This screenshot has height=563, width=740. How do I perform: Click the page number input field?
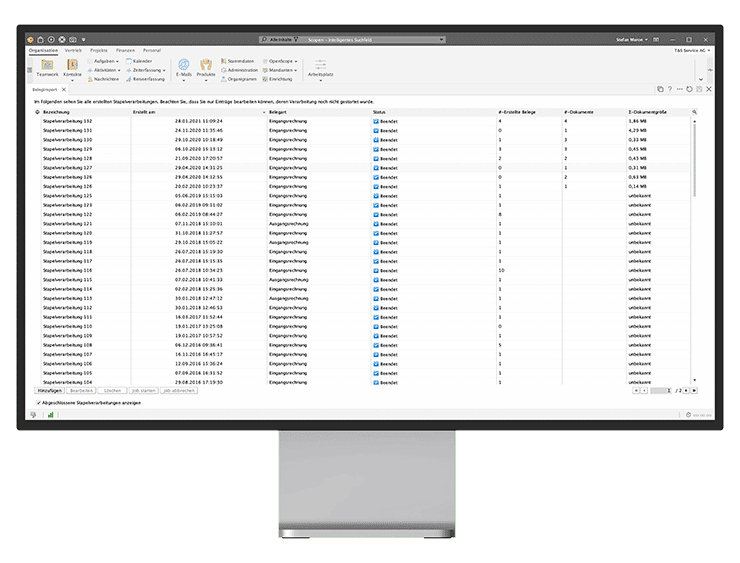(x=661, y=391)
